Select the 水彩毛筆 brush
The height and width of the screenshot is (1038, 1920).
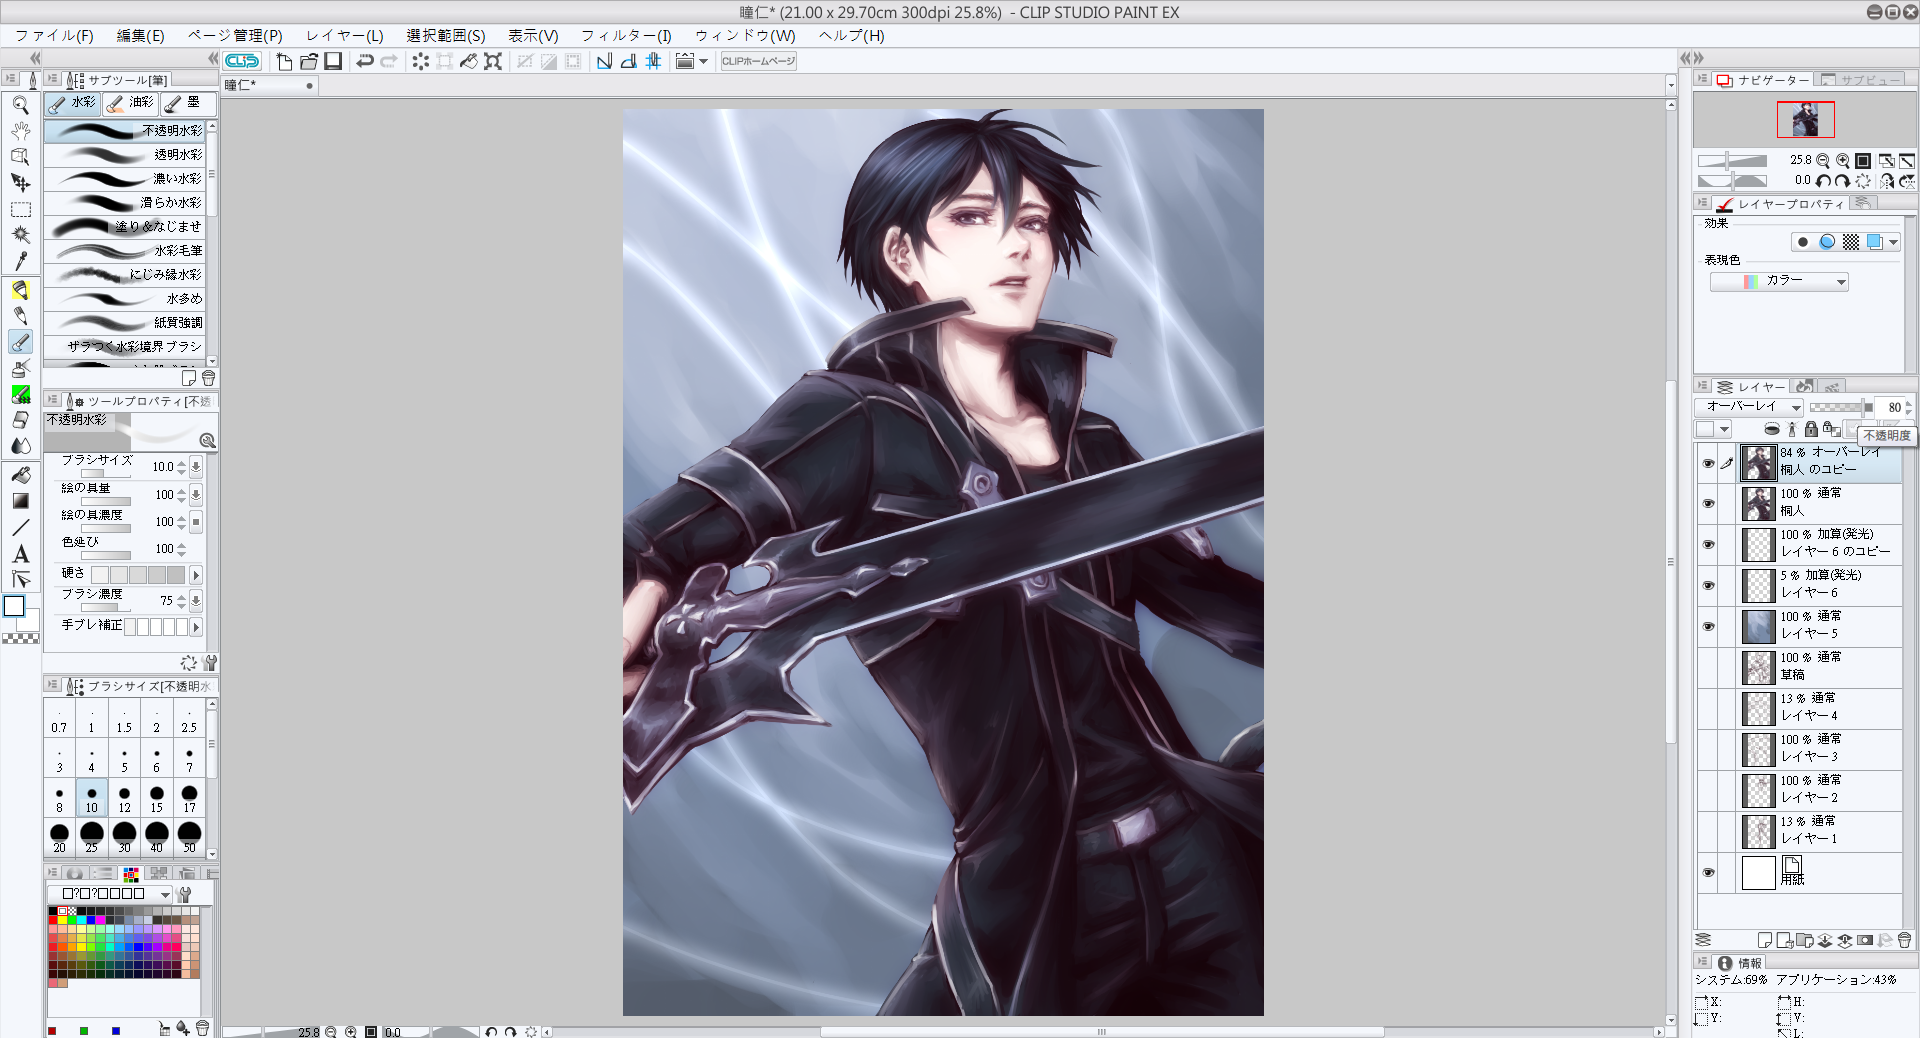(125, 250)
